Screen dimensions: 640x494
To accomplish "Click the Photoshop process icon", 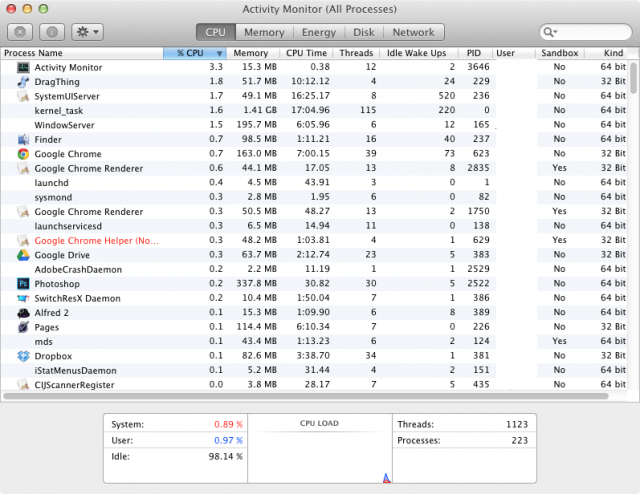I will (x=23, y=284).
